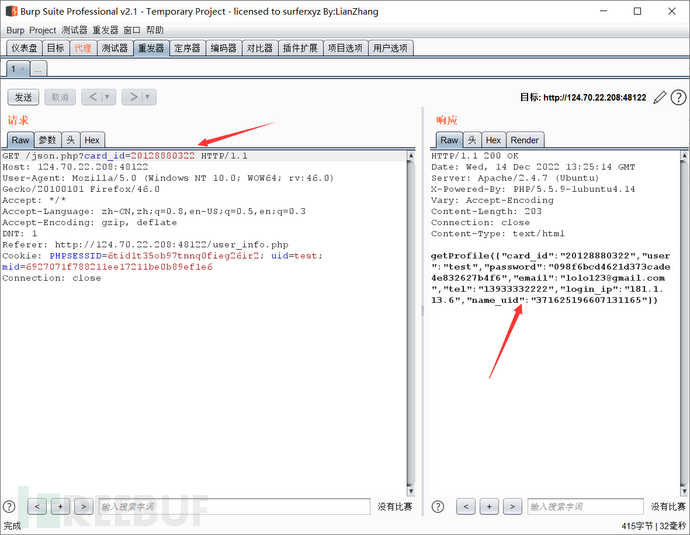Open the history forward dropdown arrow
This screenshot has height=535, width=690.
[x=148, y=97]
